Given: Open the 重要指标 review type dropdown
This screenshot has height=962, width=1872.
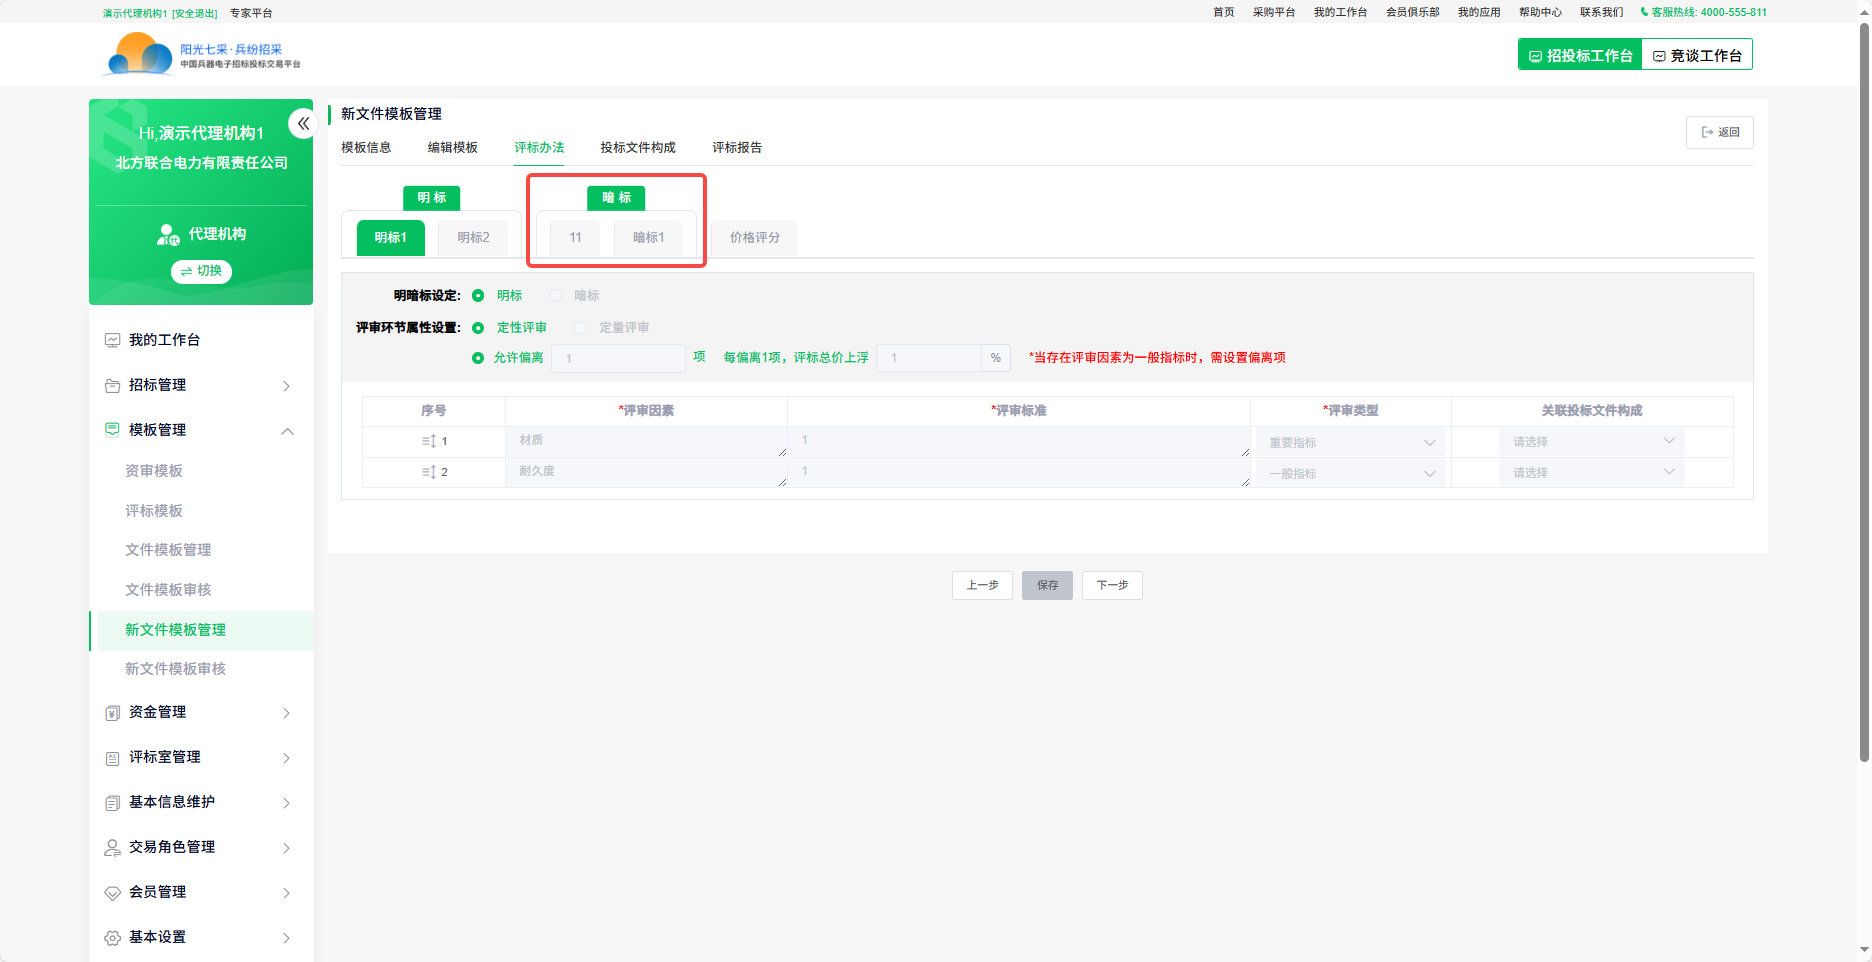Looking at the screenshot, I should (1350, 442).
